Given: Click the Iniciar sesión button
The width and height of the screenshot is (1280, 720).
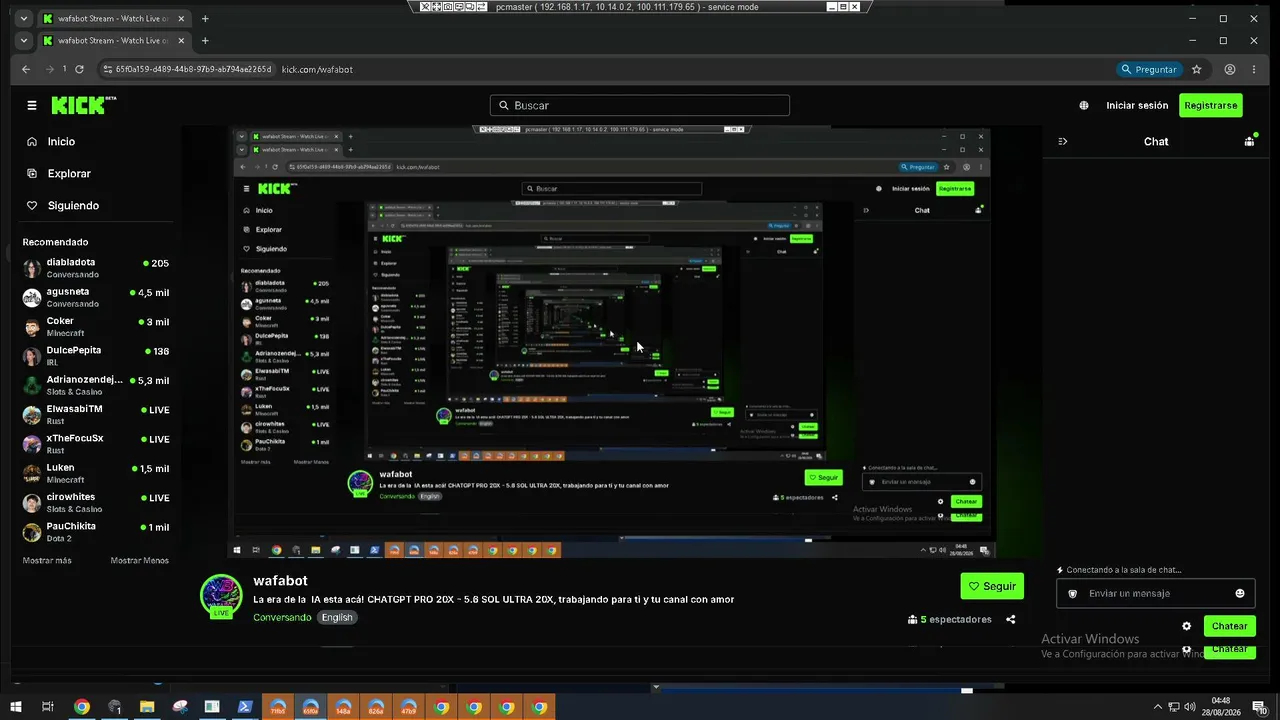Looking at the screenshot, I should pyautogui.click(x=1137, y=105).
